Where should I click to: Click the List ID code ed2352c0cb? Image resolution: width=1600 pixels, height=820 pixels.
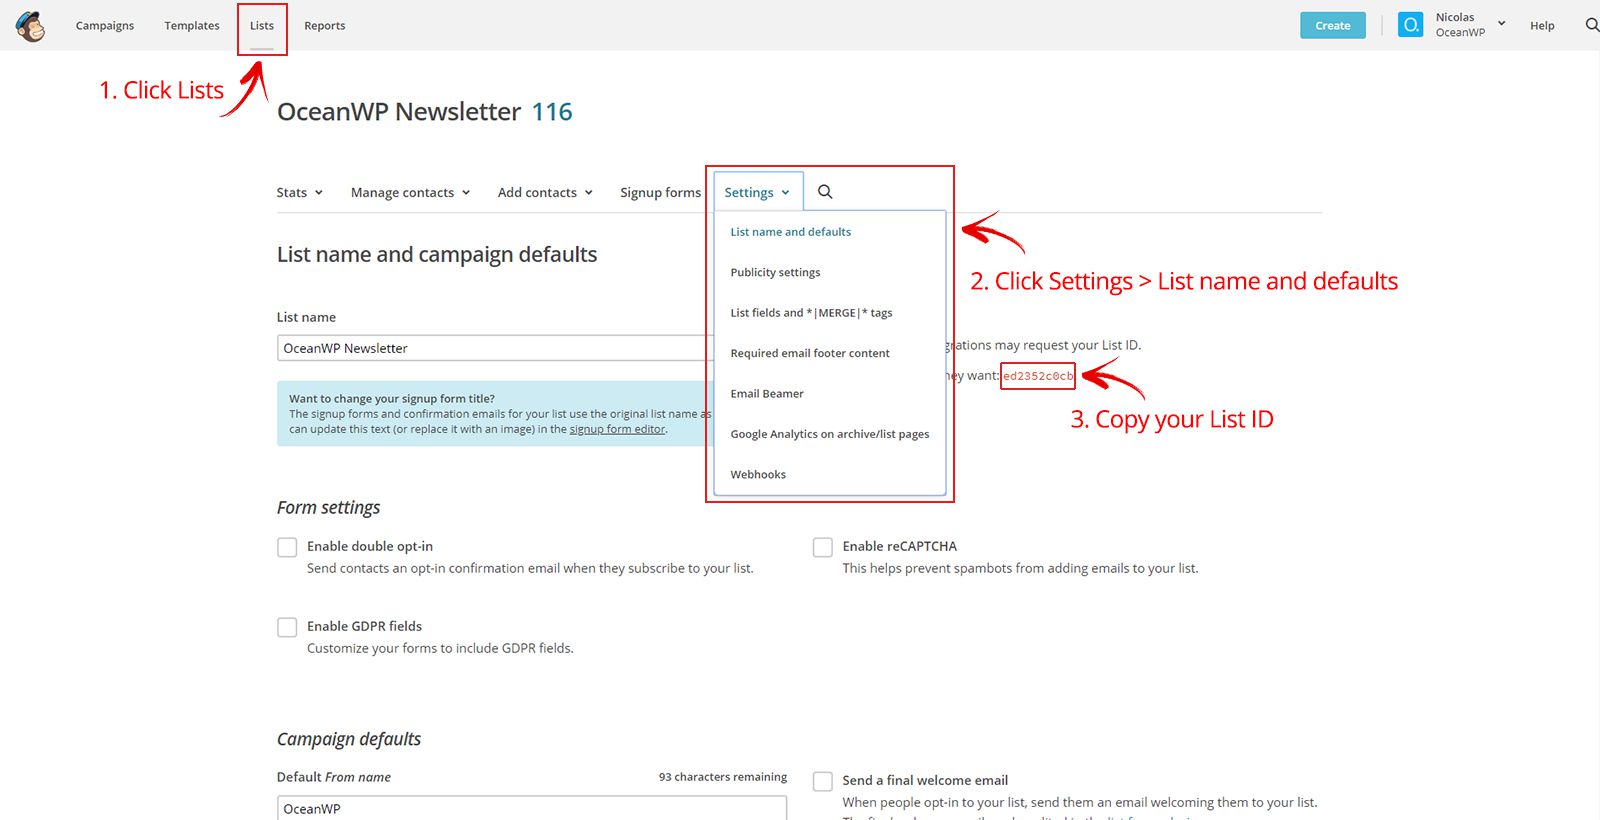pos(1038,376)
